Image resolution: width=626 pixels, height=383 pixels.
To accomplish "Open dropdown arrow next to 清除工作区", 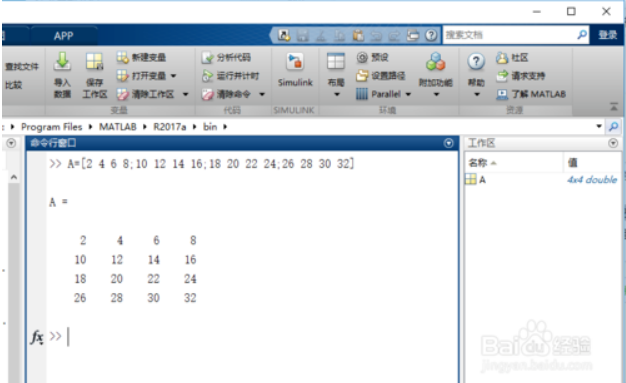I will pyautogui.click(x=186, y=94).
